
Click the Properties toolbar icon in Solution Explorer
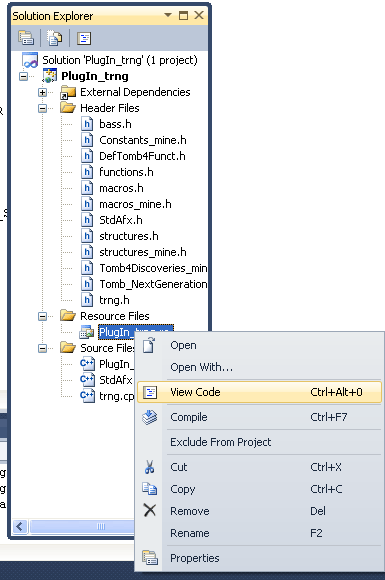tap(26, 38)
